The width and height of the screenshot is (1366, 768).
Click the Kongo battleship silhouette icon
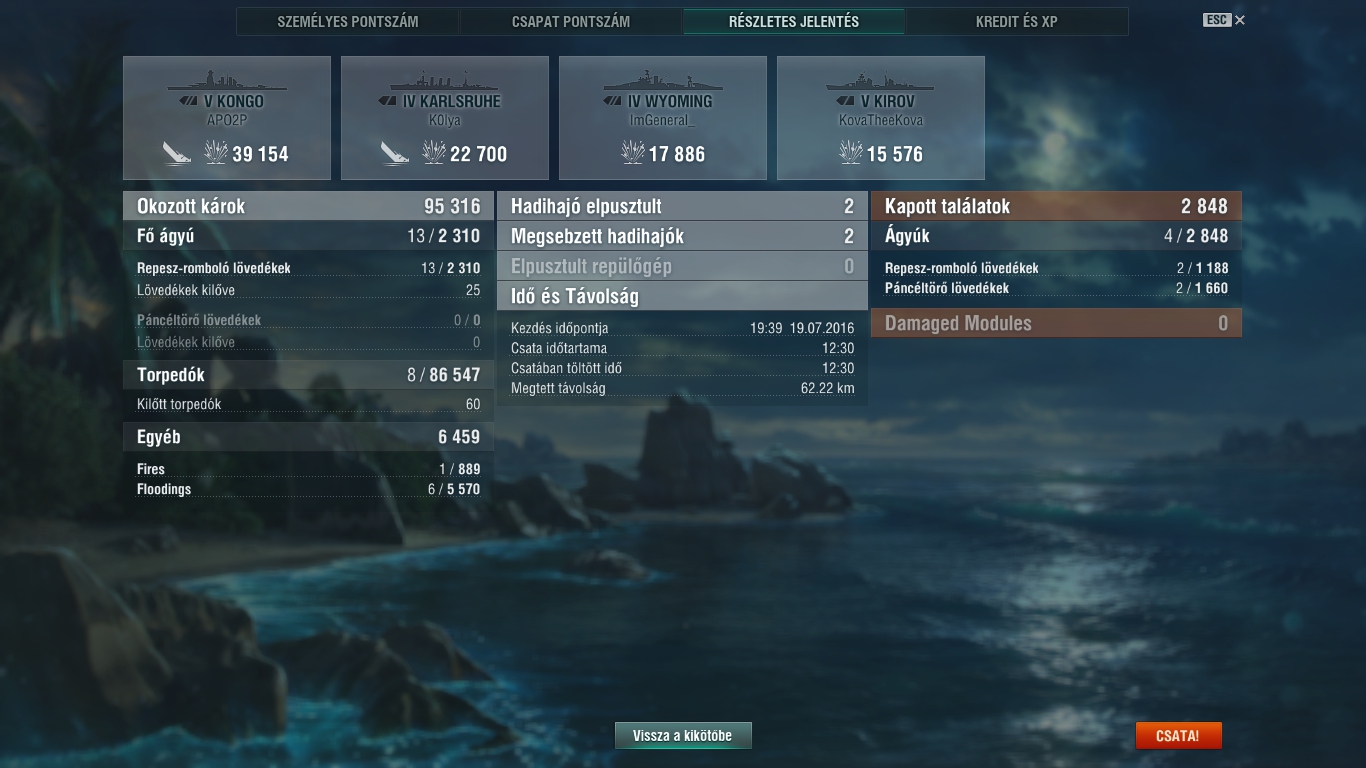[x=227, y=80]
